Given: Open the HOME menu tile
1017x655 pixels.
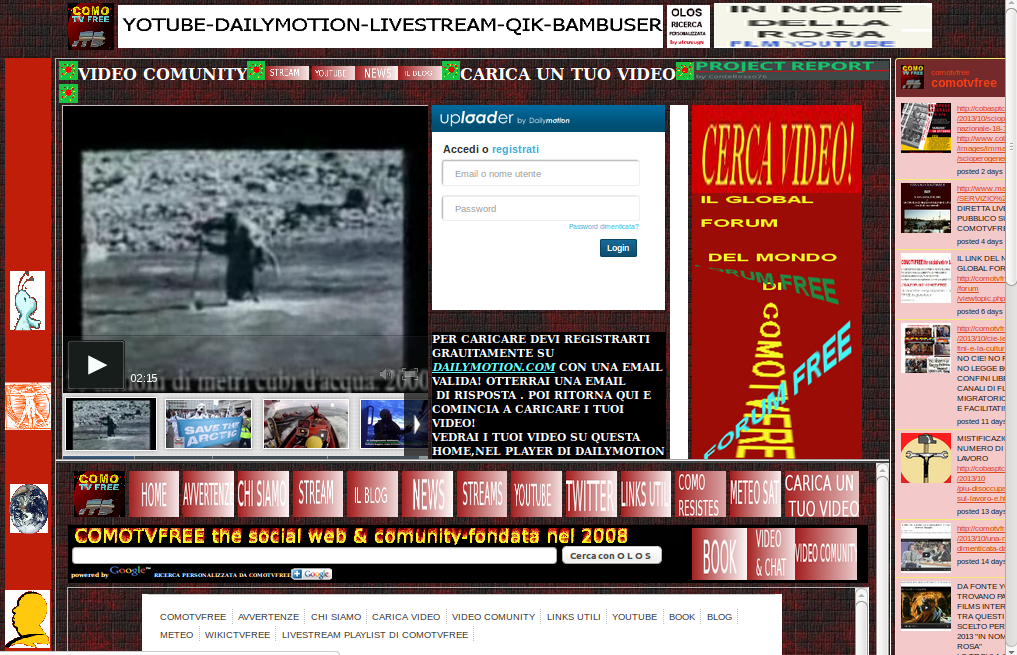Looking at the screenshot, I should (x=154, y=494).
